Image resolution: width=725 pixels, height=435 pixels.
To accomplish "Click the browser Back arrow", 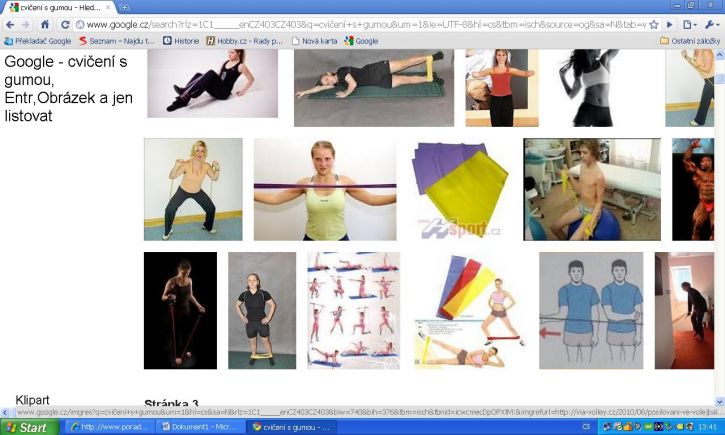I will tap(10, 25).
